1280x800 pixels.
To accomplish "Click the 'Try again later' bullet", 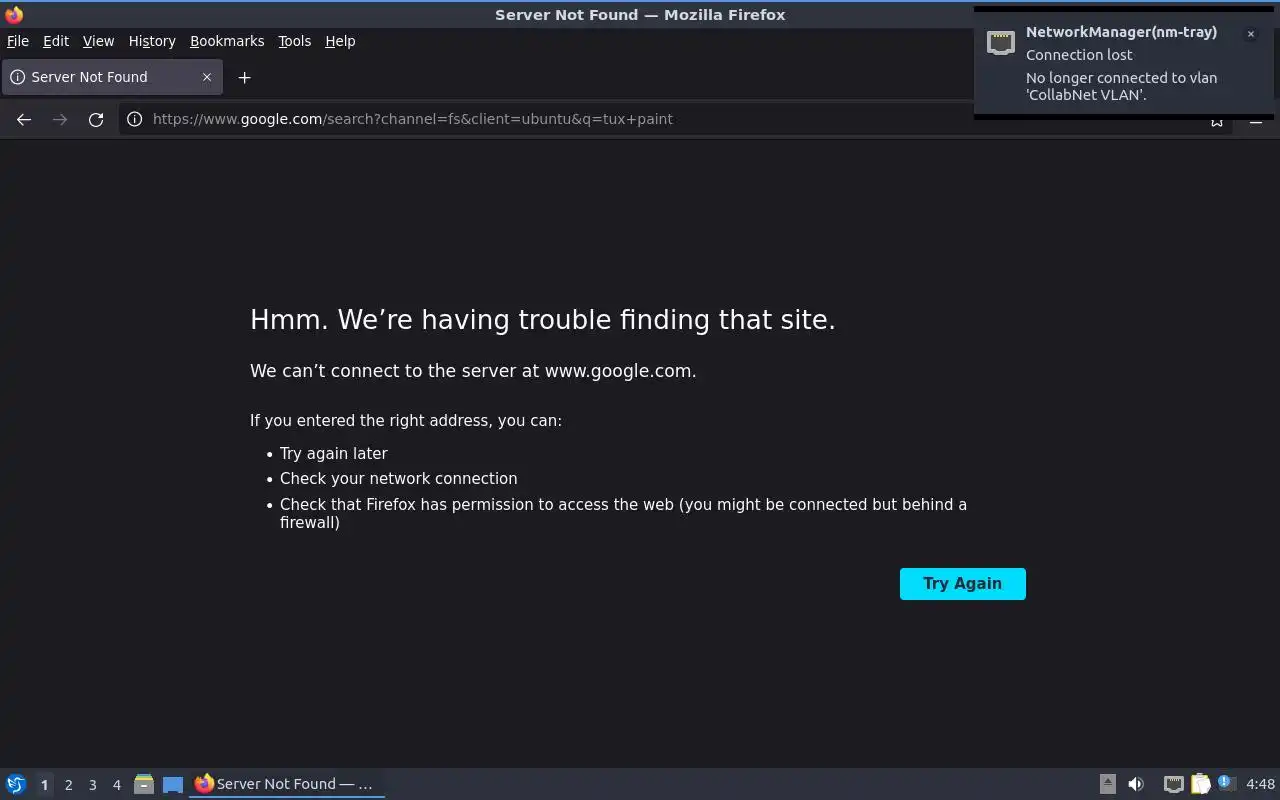I will coord(333,453).
